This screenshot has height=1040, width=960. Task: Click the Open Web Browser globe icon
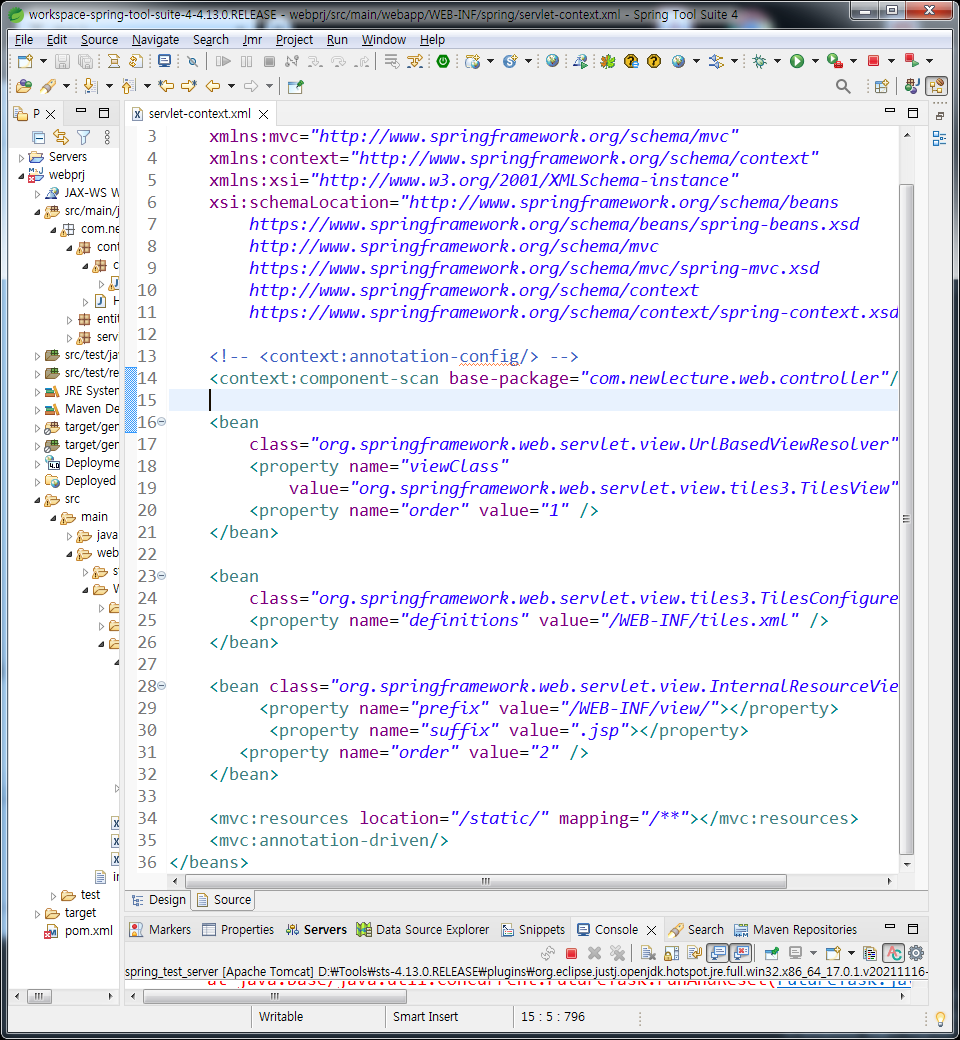coord(552,62)
